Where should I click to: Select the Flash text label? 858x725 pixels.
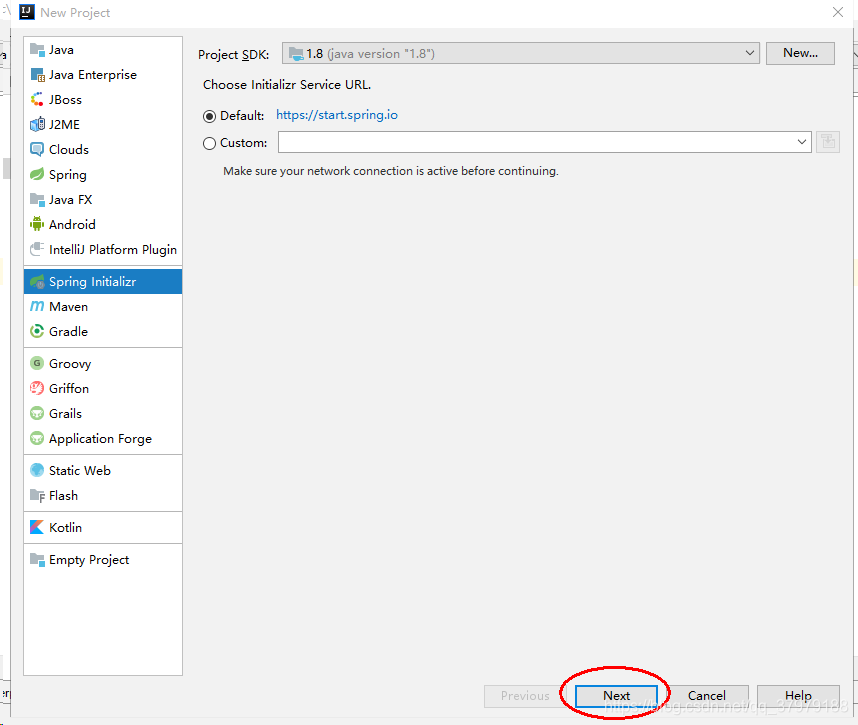tap(63, 496)
